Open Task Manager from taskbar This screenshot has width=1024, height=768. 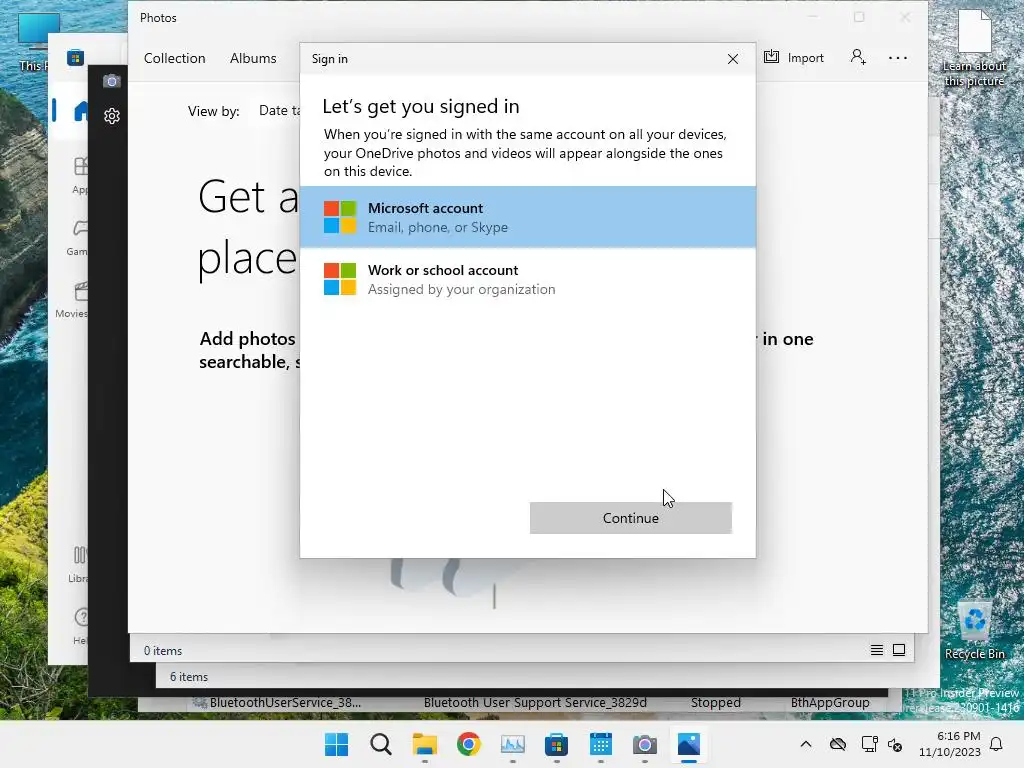[x=513, y=744]
